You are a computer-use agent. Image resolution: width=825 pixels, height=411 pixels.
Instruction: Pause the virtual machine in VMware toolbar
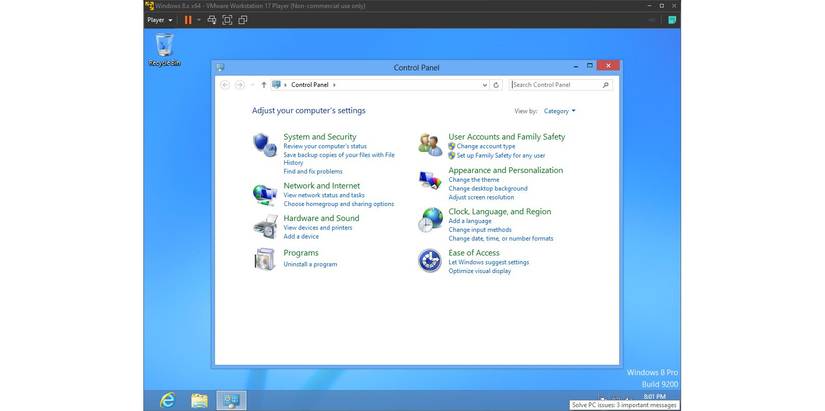188,20
